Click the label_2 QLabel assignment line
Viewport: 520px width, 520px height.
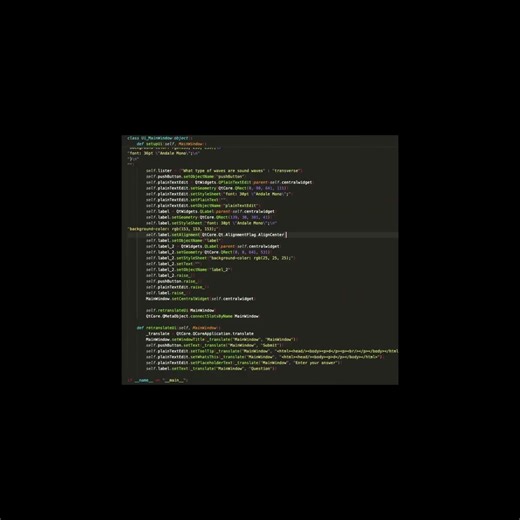click(213, 246)
